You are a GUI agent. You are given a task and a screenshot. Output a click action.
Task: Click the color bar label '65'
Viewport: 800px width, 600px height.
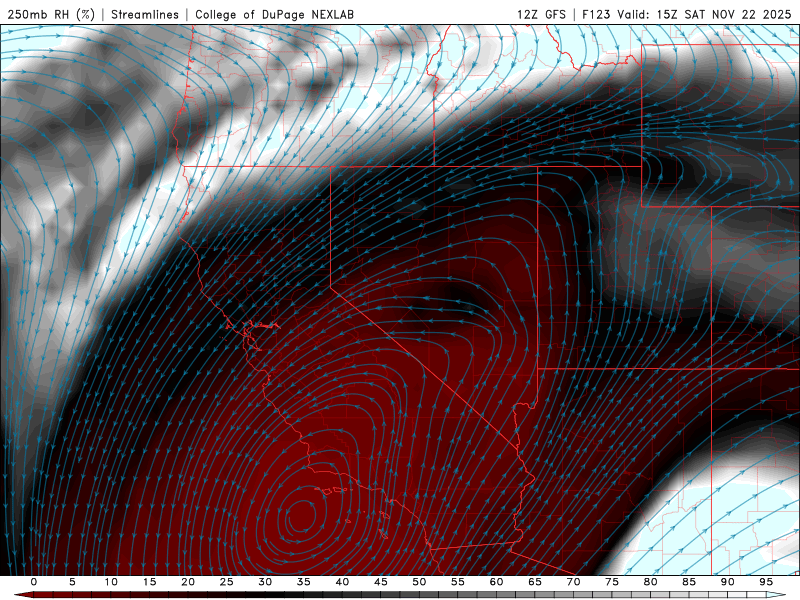[x=535, y=582]
